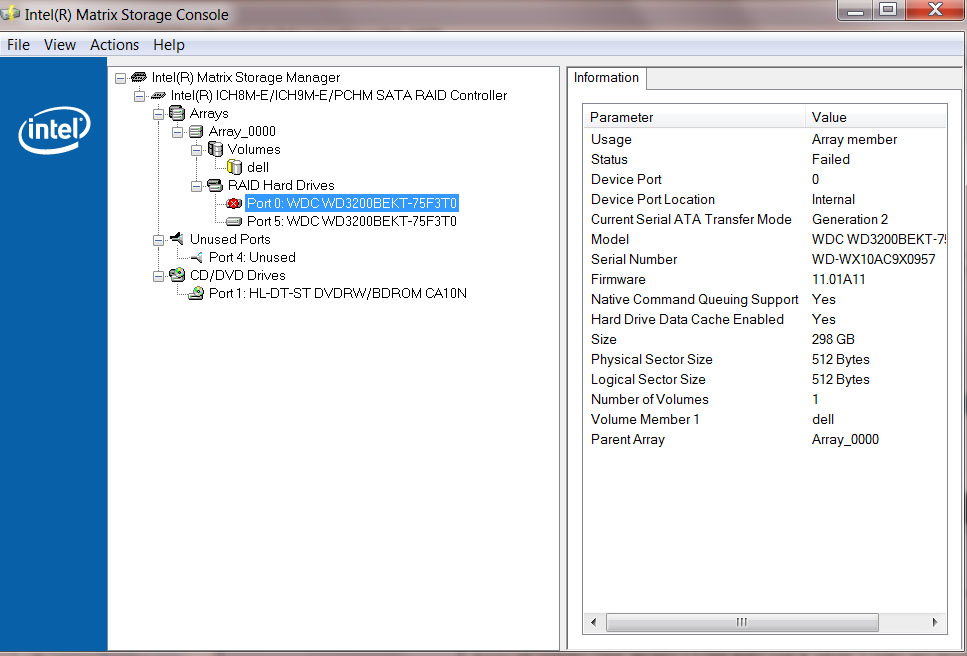The height and width of the screenshot is (656, 967).
Task: Click the Parameter column header
Action: [x=694, y=117]
